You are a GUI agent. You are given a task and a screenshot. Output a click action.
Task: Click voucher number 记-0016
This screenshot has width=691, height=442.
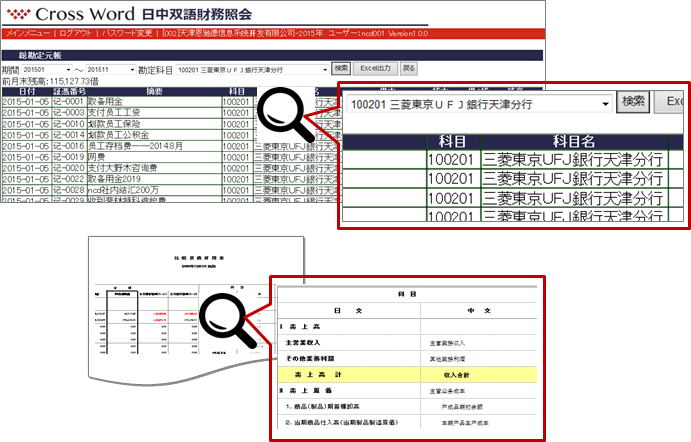point(69,146)
